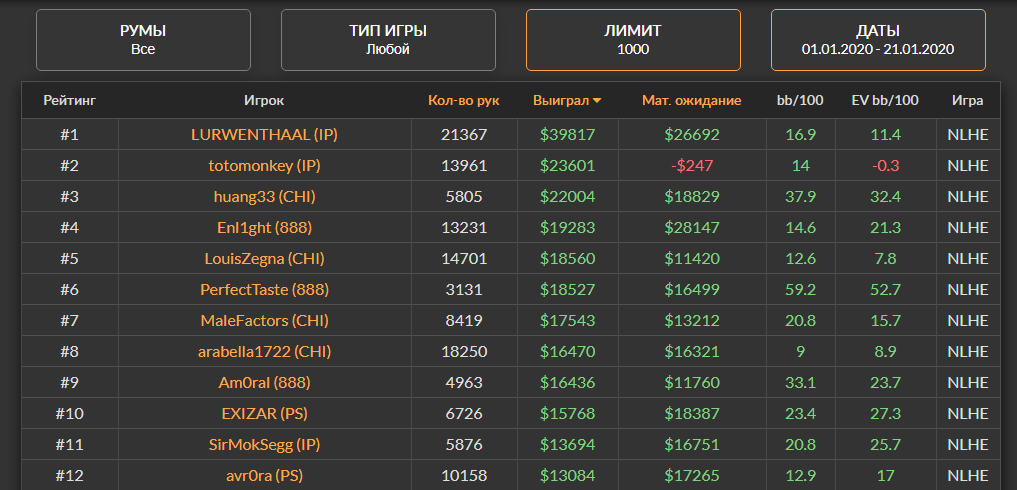
Task: Click EV bb/100 value -0.3
Action: [885, 165]
